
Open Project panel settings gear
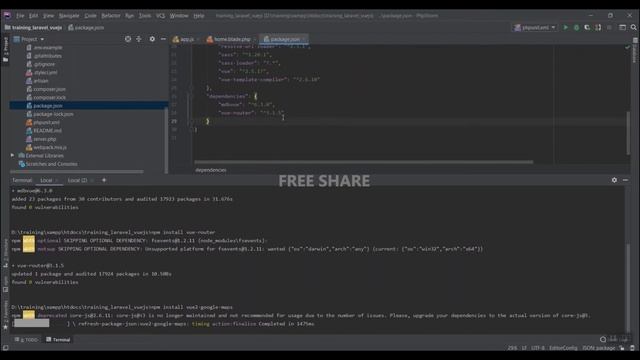point(152,39)
